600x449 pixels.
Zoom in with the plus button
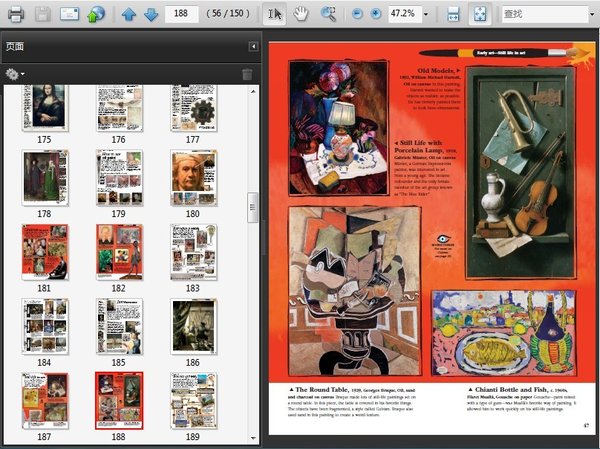click(x=376, y=14)
